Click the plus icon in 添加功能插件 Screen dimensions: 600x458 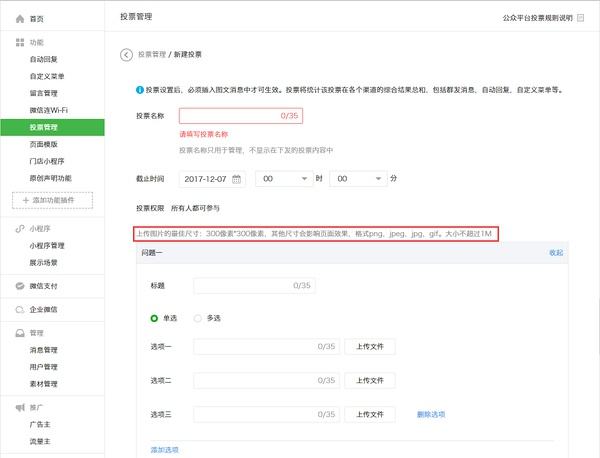point(26,200)
